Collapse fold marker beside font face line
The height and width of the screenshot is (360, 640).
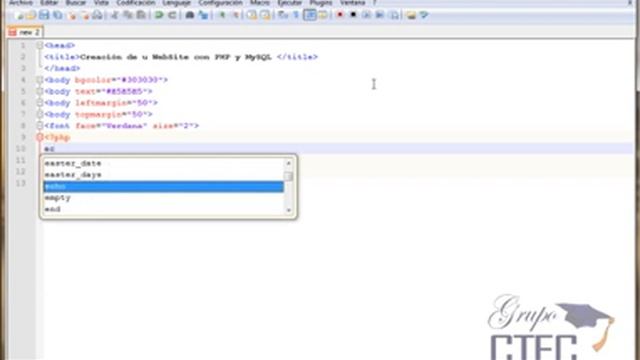point(40,125)
